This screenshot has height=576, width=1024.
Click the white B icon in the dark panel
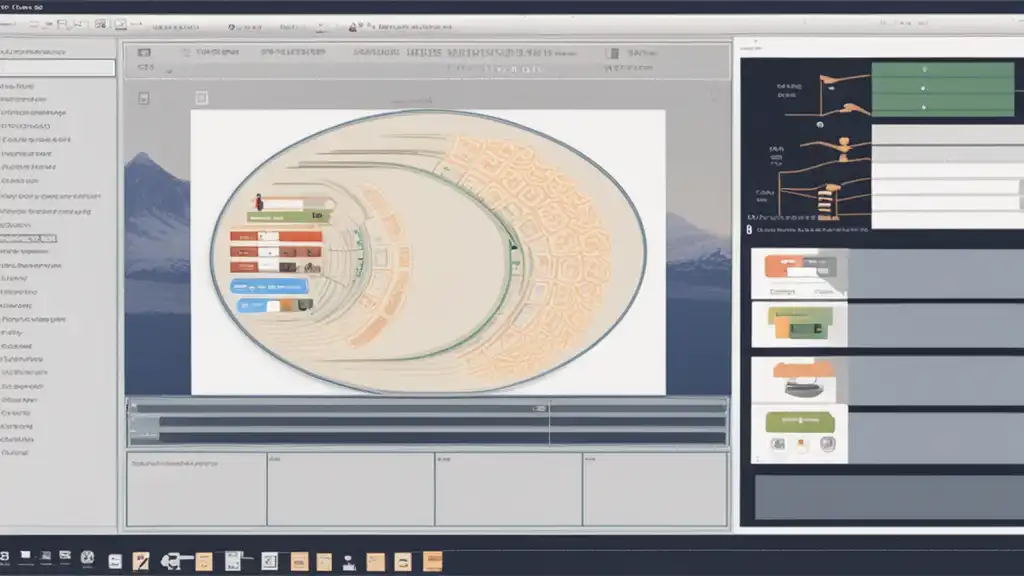click(x=749, y=230)
